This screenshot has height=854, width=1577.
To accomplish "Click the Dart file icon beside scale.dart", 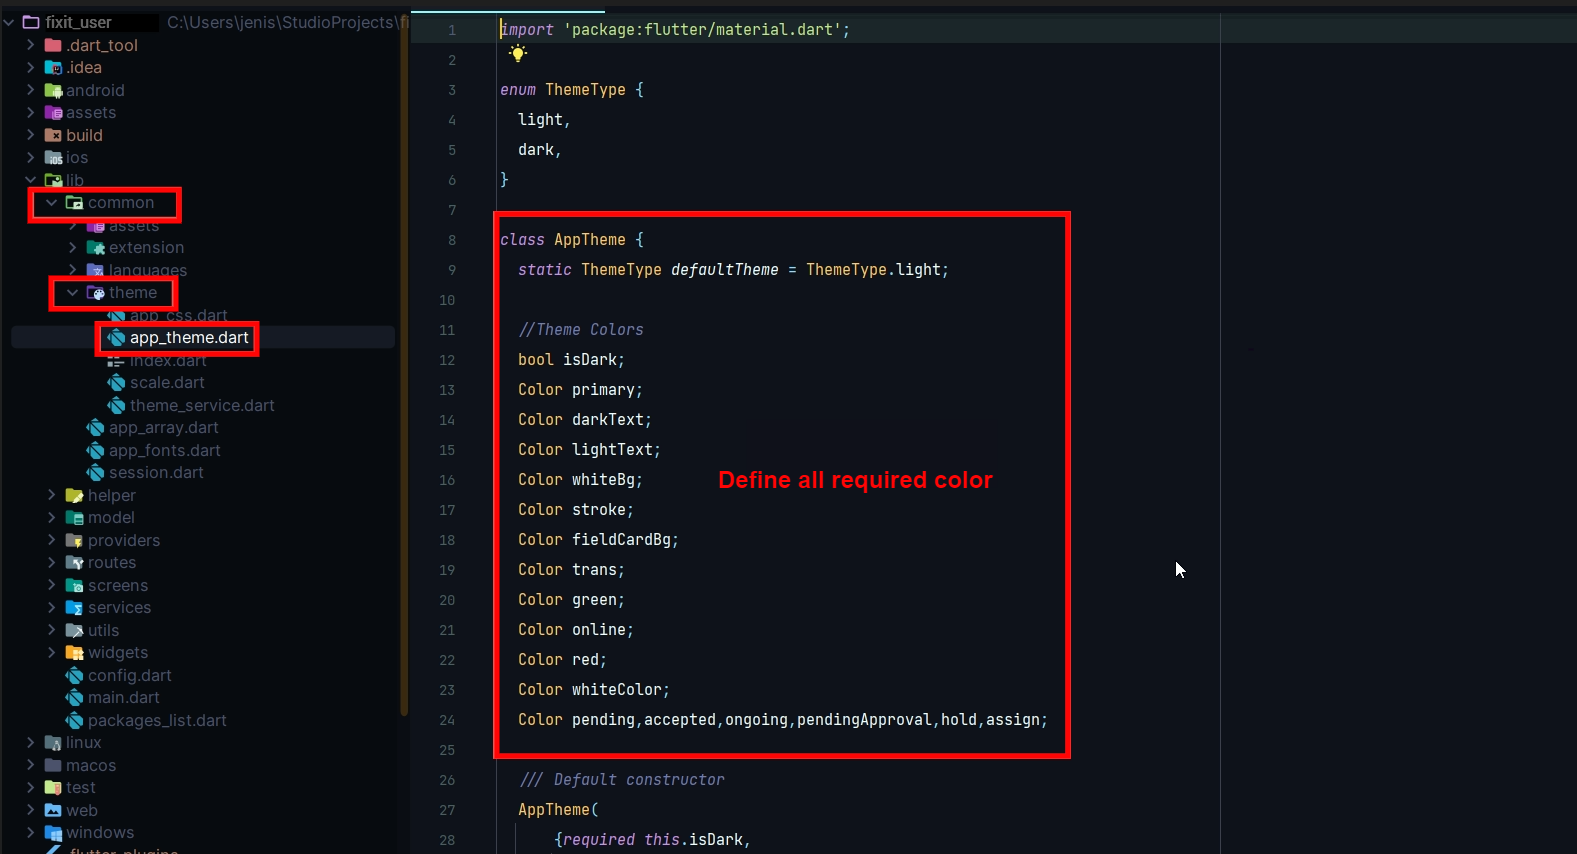I will (x=117, y=383).
